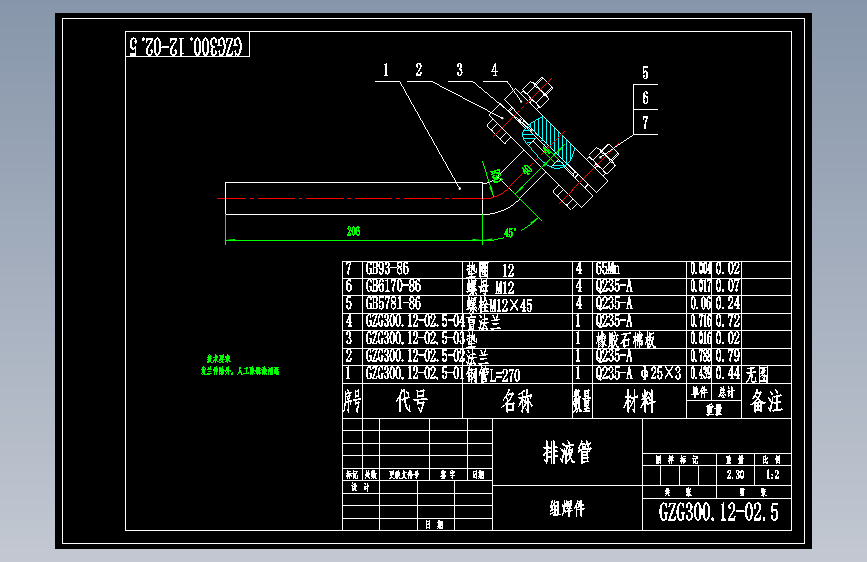The width and height of the screenshot is (867, 562).
Task: Click the 设计 label in the revision block
Action: click(x=360, y=487)
